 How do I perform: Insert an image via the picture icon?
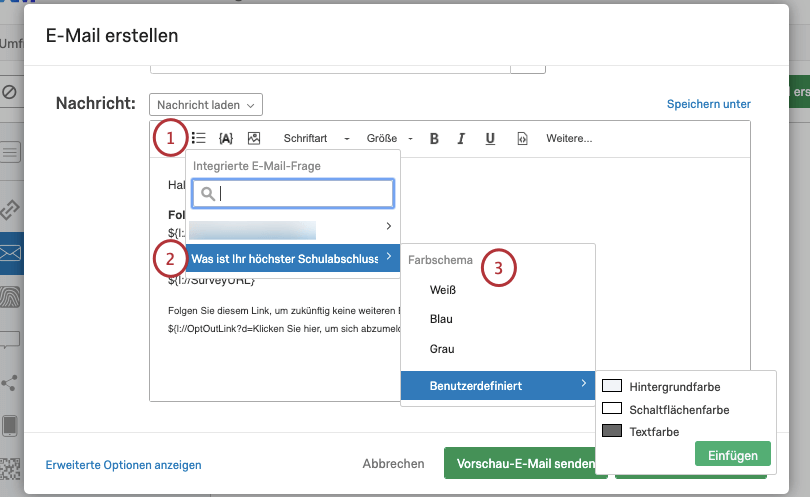254,138
